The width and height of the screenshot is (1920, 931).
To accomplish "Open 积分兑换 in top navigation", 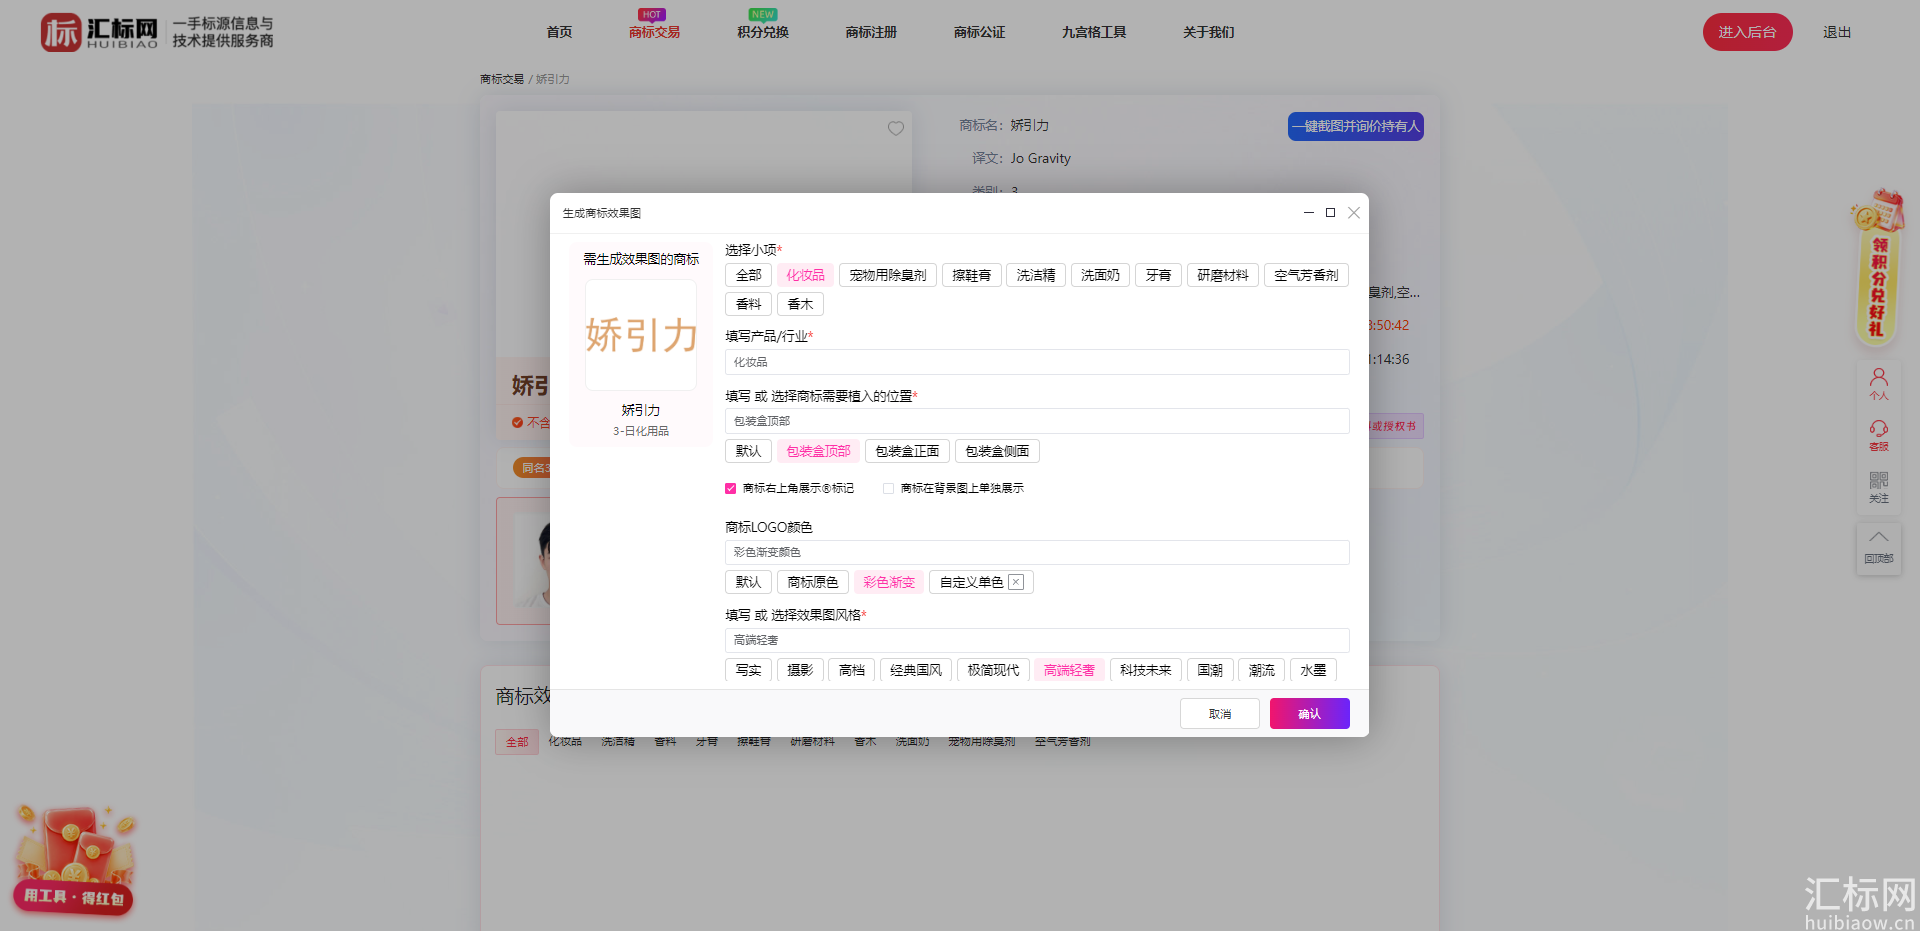I will click(763, 32).
